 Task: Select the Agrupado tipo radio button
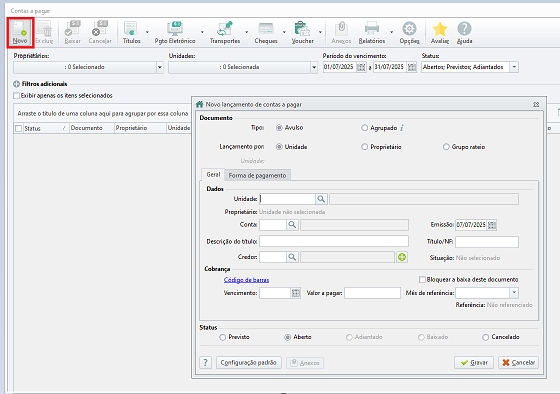[x=364, y=128]
